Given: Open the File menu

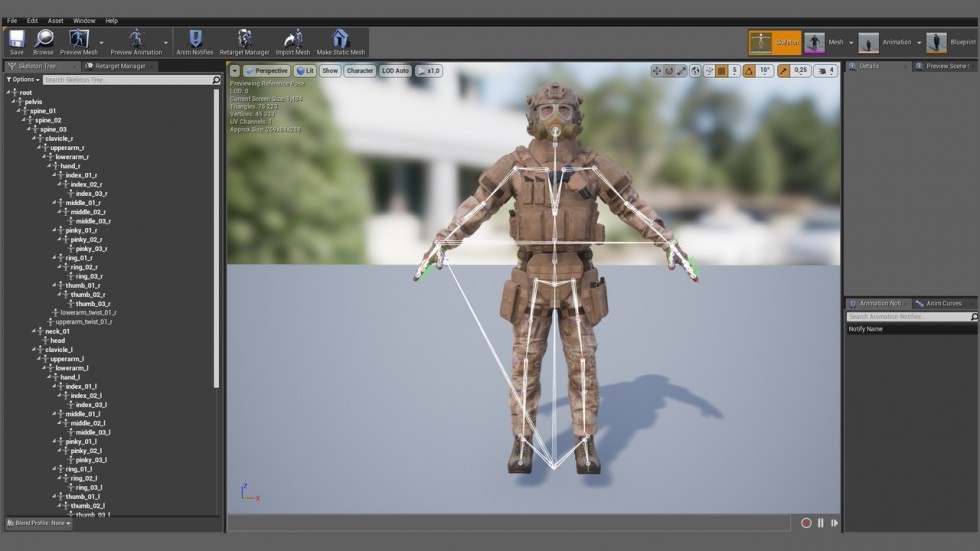Looking at the screenshot, I should click(x=12, y=21).
